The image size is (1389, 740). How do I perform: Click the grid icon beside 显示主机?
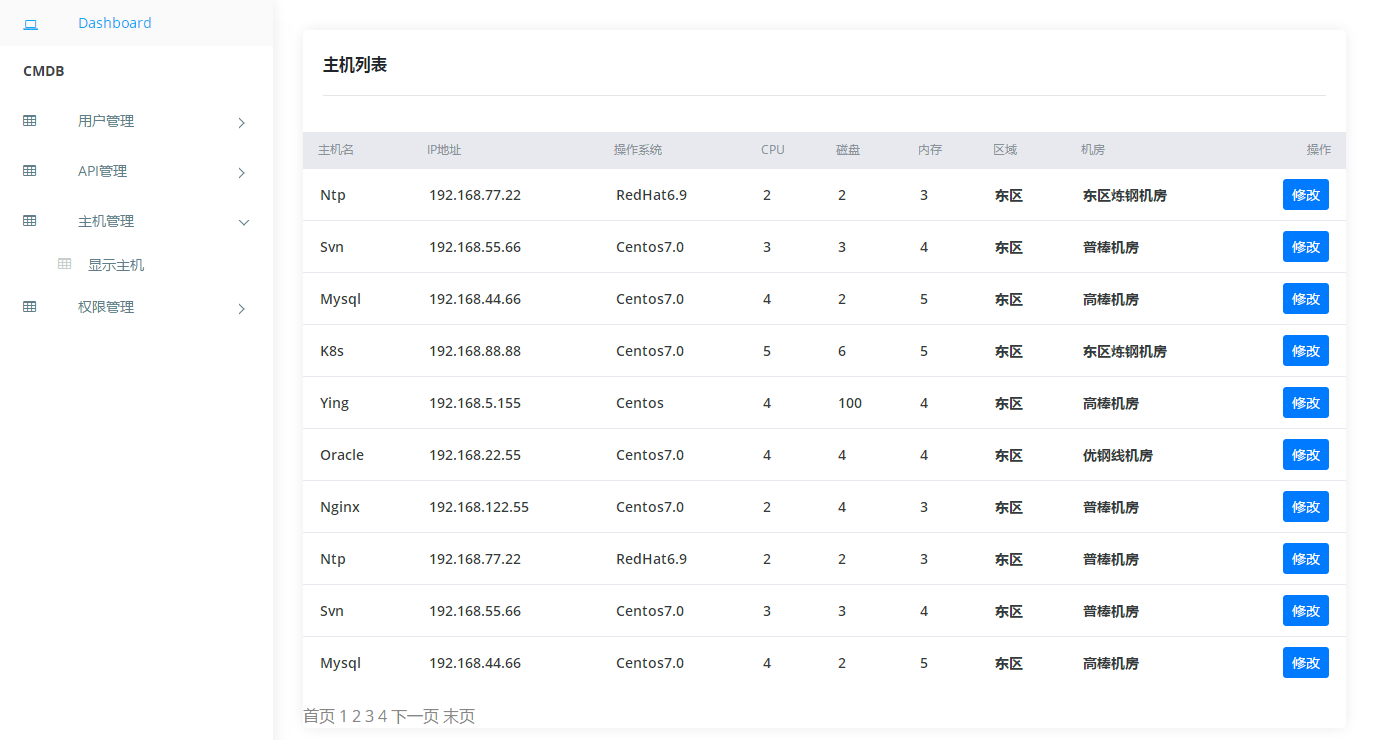[x=65, y=264]
